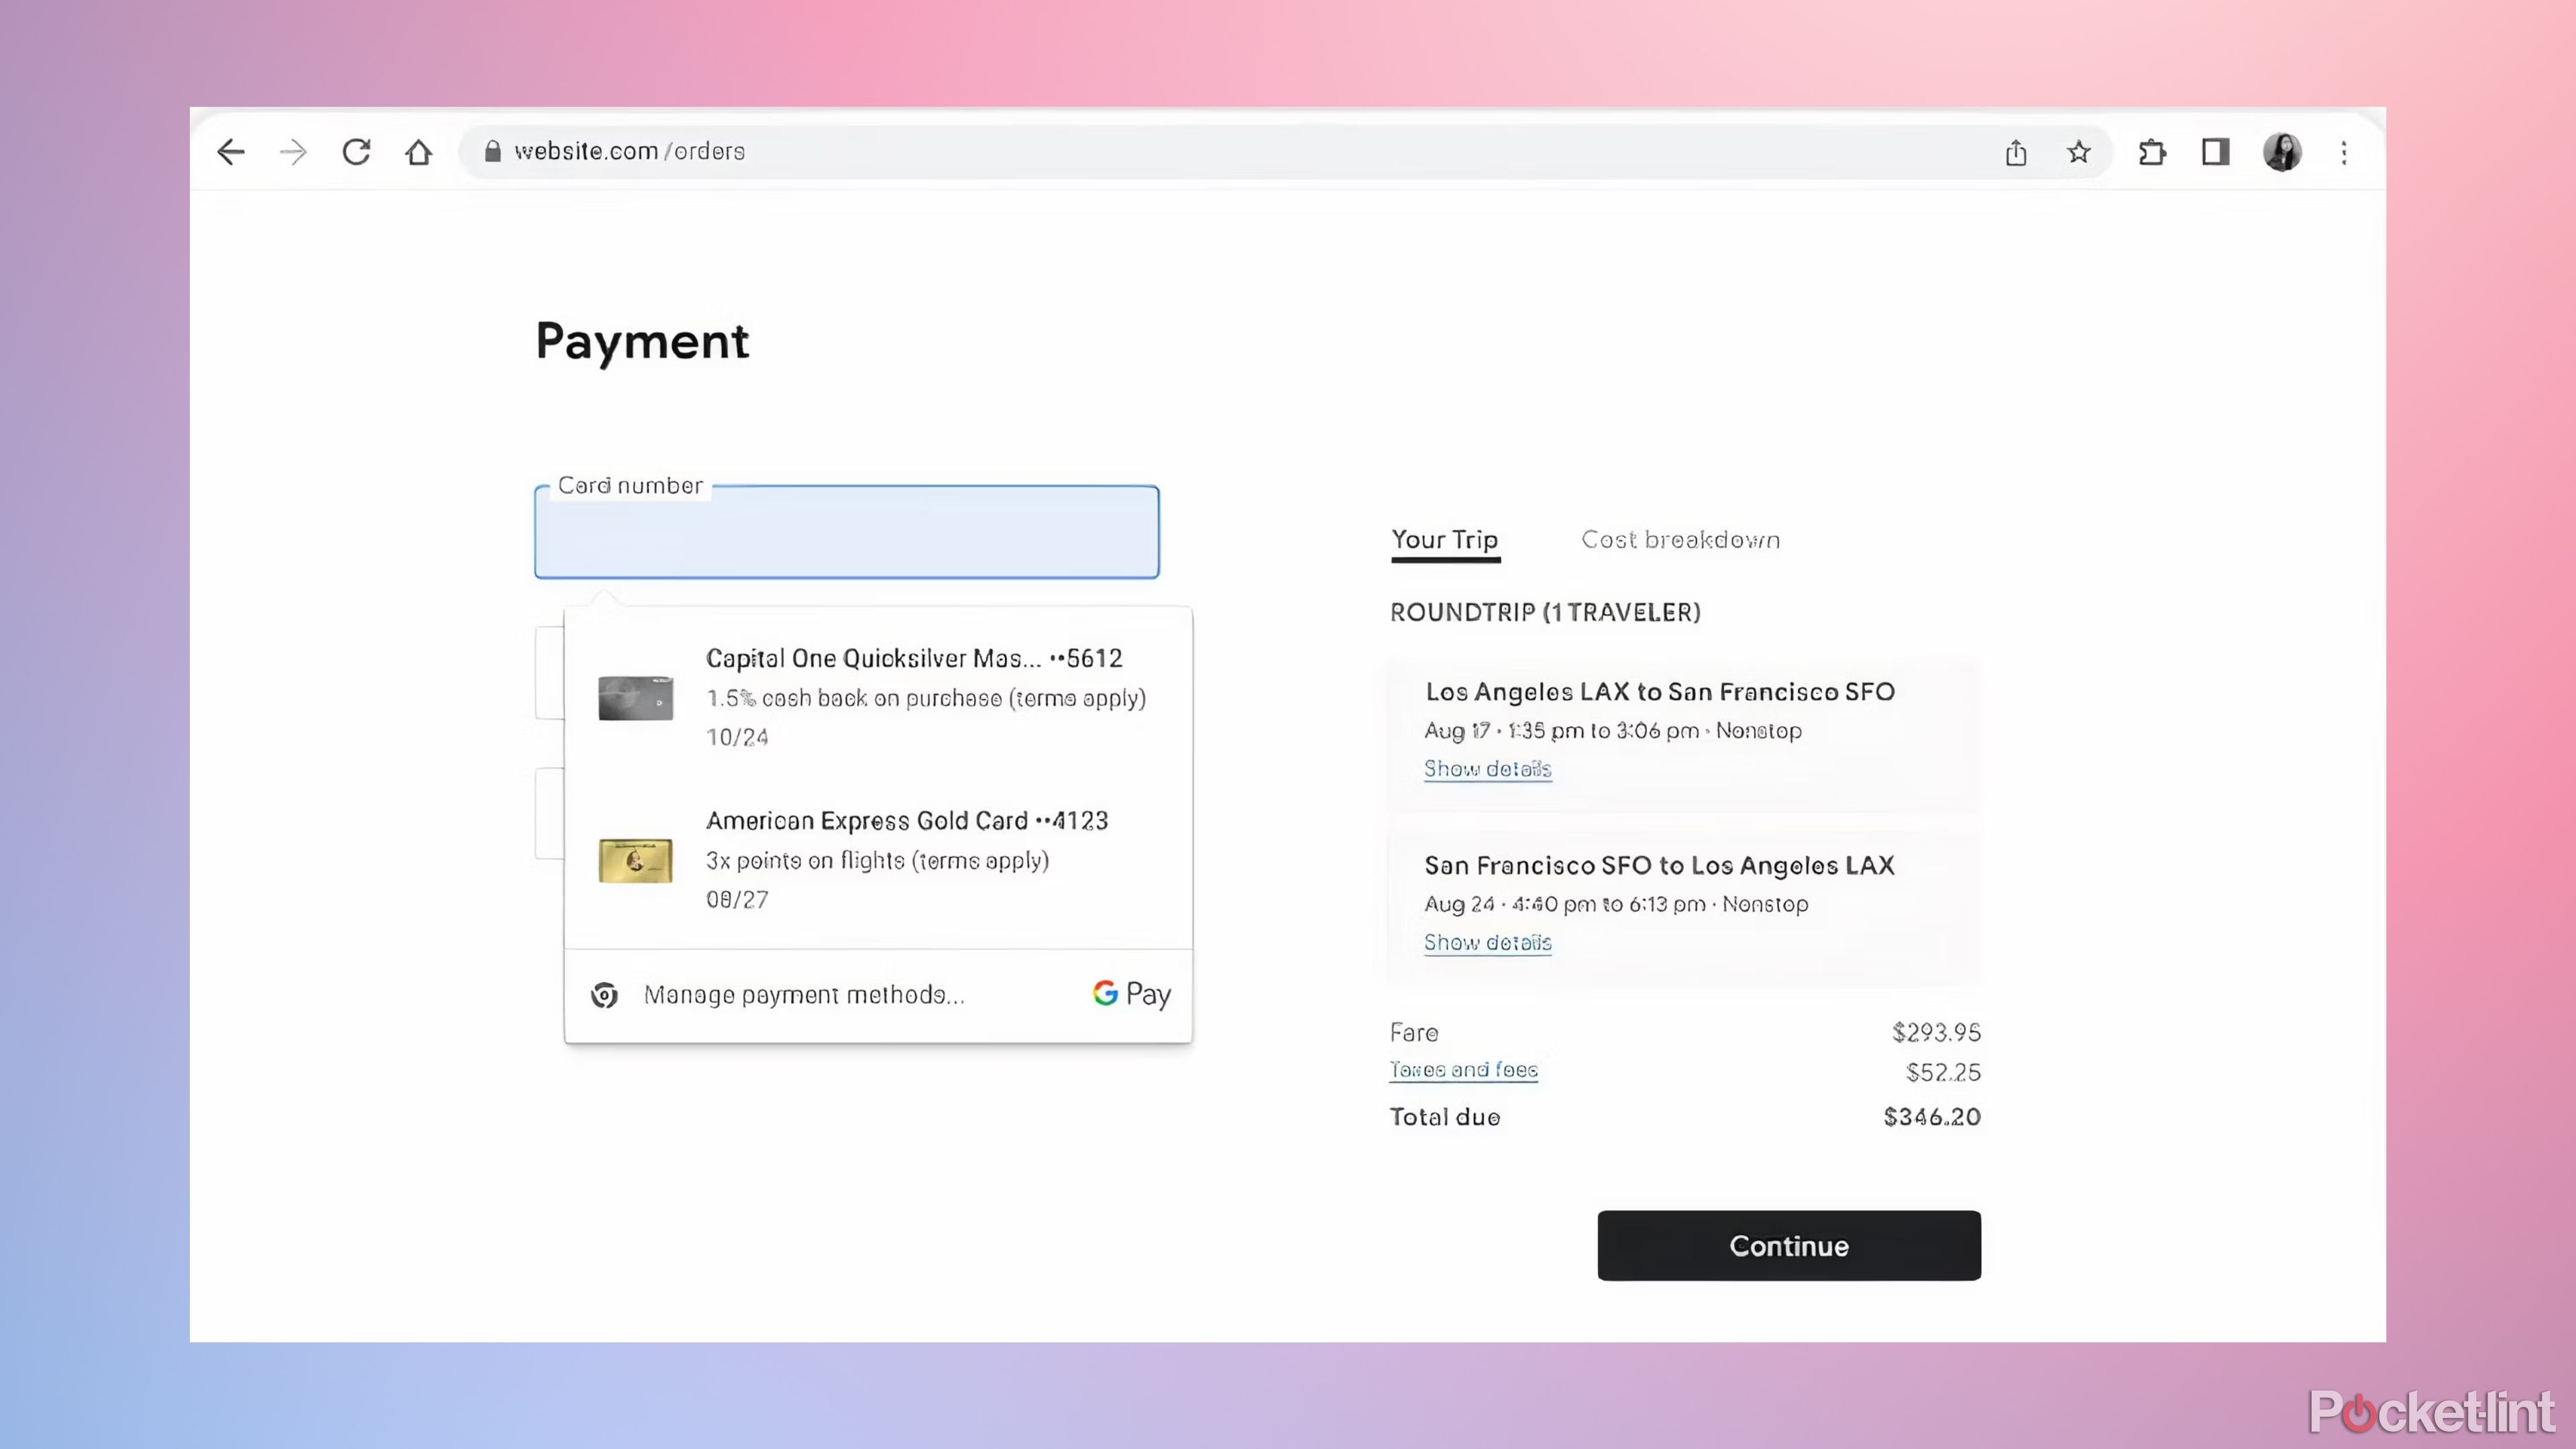
Task: Bookmark the page with the star icon
Action: [2079, 152]
